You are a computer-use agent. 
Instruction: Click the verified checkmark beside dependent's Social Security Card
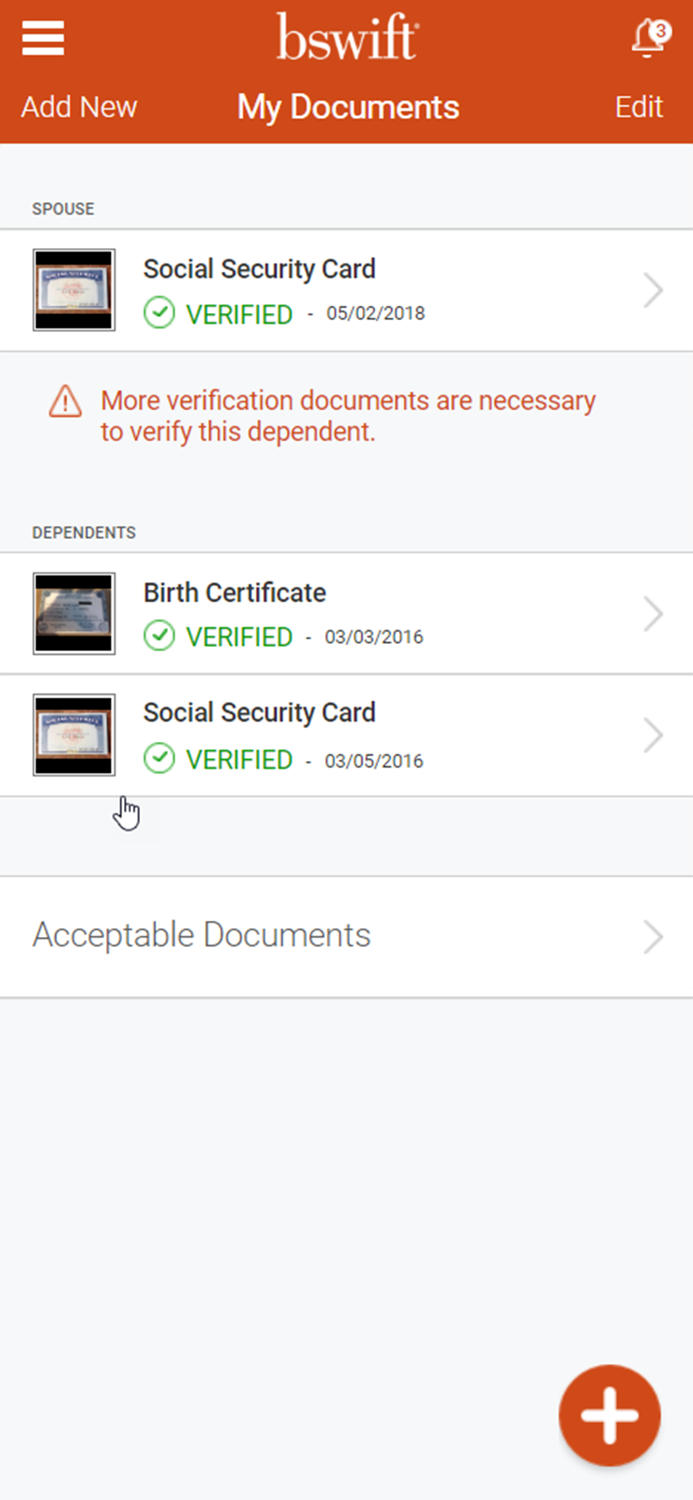tap(160, 759)
